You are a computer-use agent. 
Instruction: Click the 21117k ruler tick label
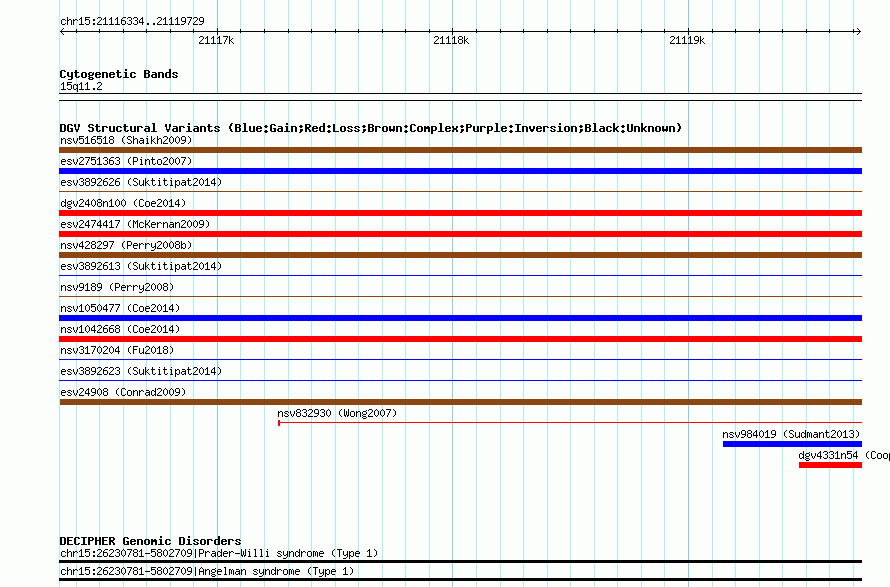(x=216, y=40)
